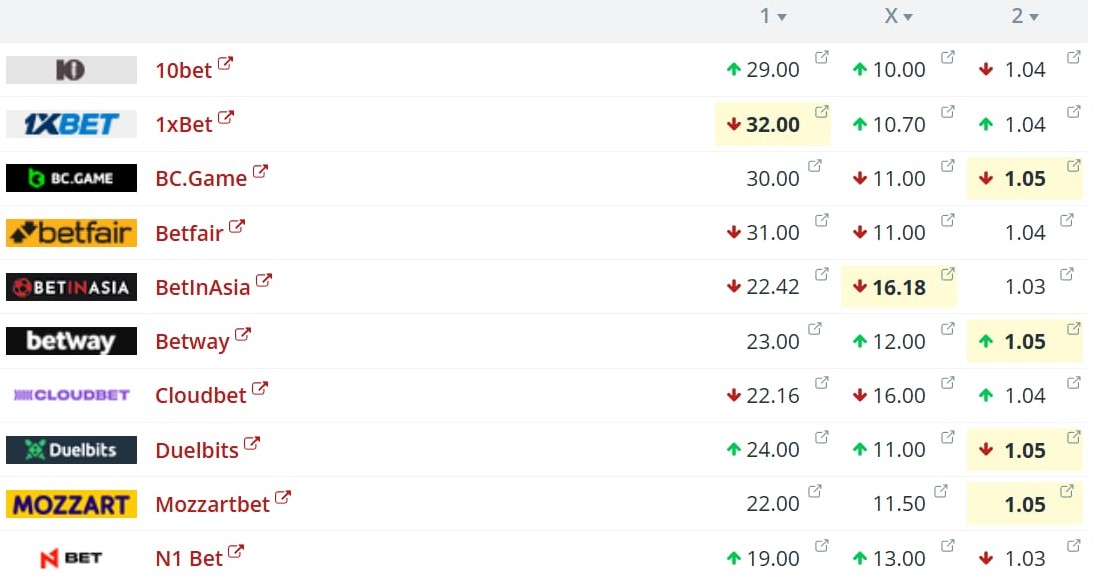
Task: Open the external link icon beside Cloudbet name
Action: [260, 388]
